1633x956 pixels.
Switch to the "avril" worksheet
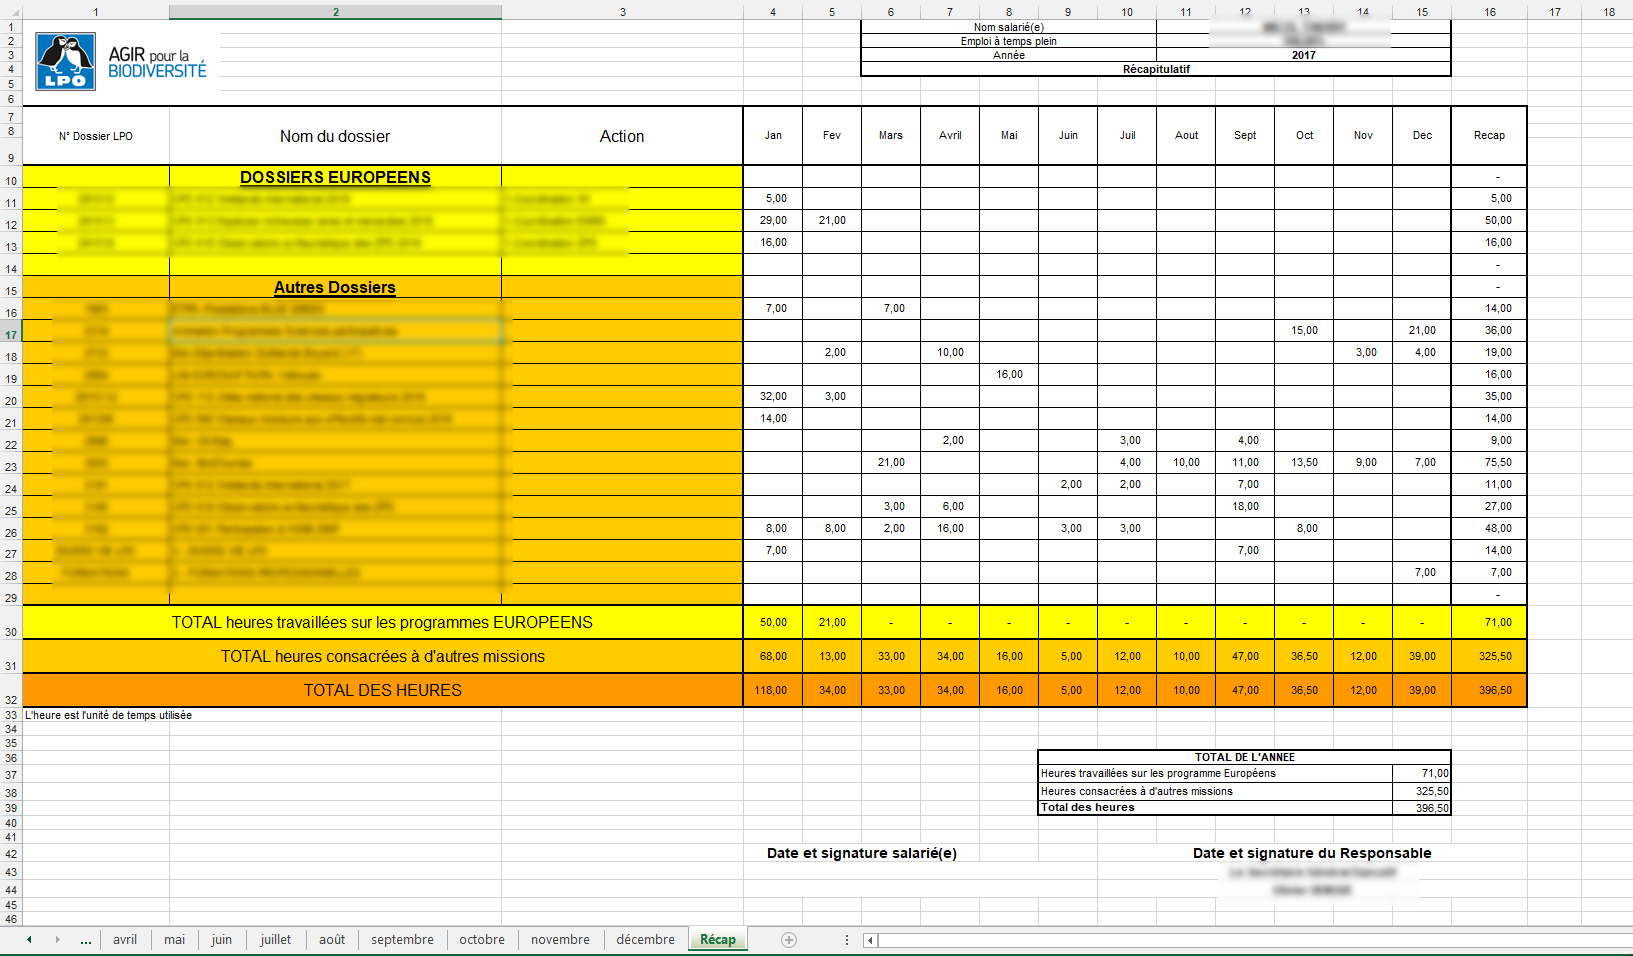tap(124, 940)
